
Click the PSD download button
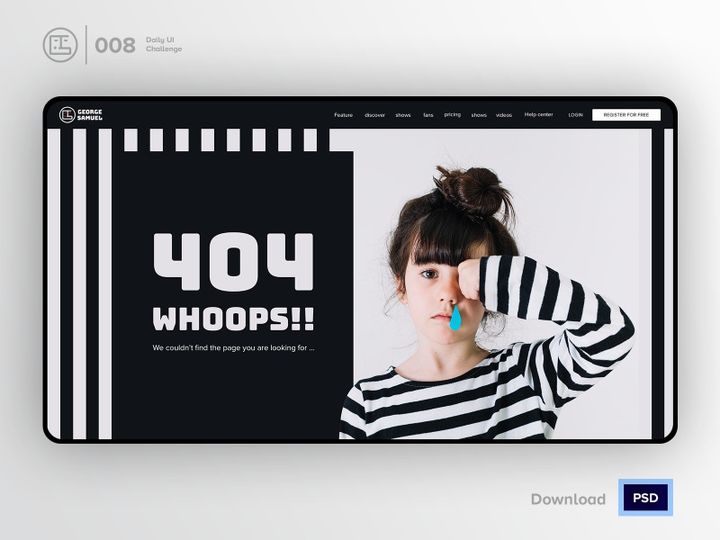pos(645,498)
